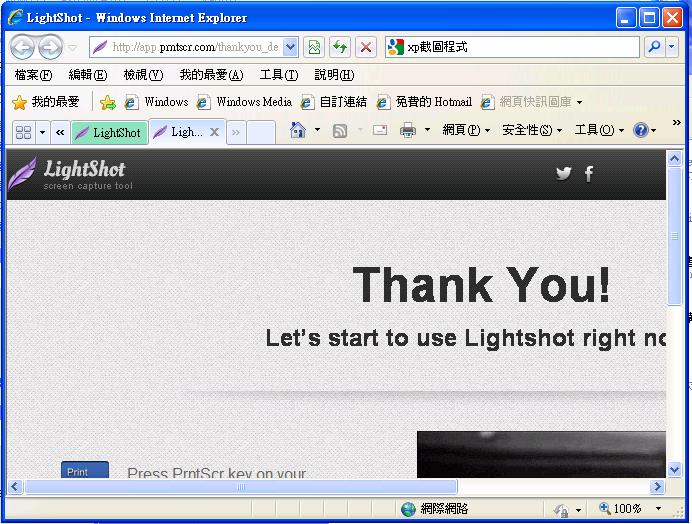Click the dark video thumbnail

pos(542,455)
